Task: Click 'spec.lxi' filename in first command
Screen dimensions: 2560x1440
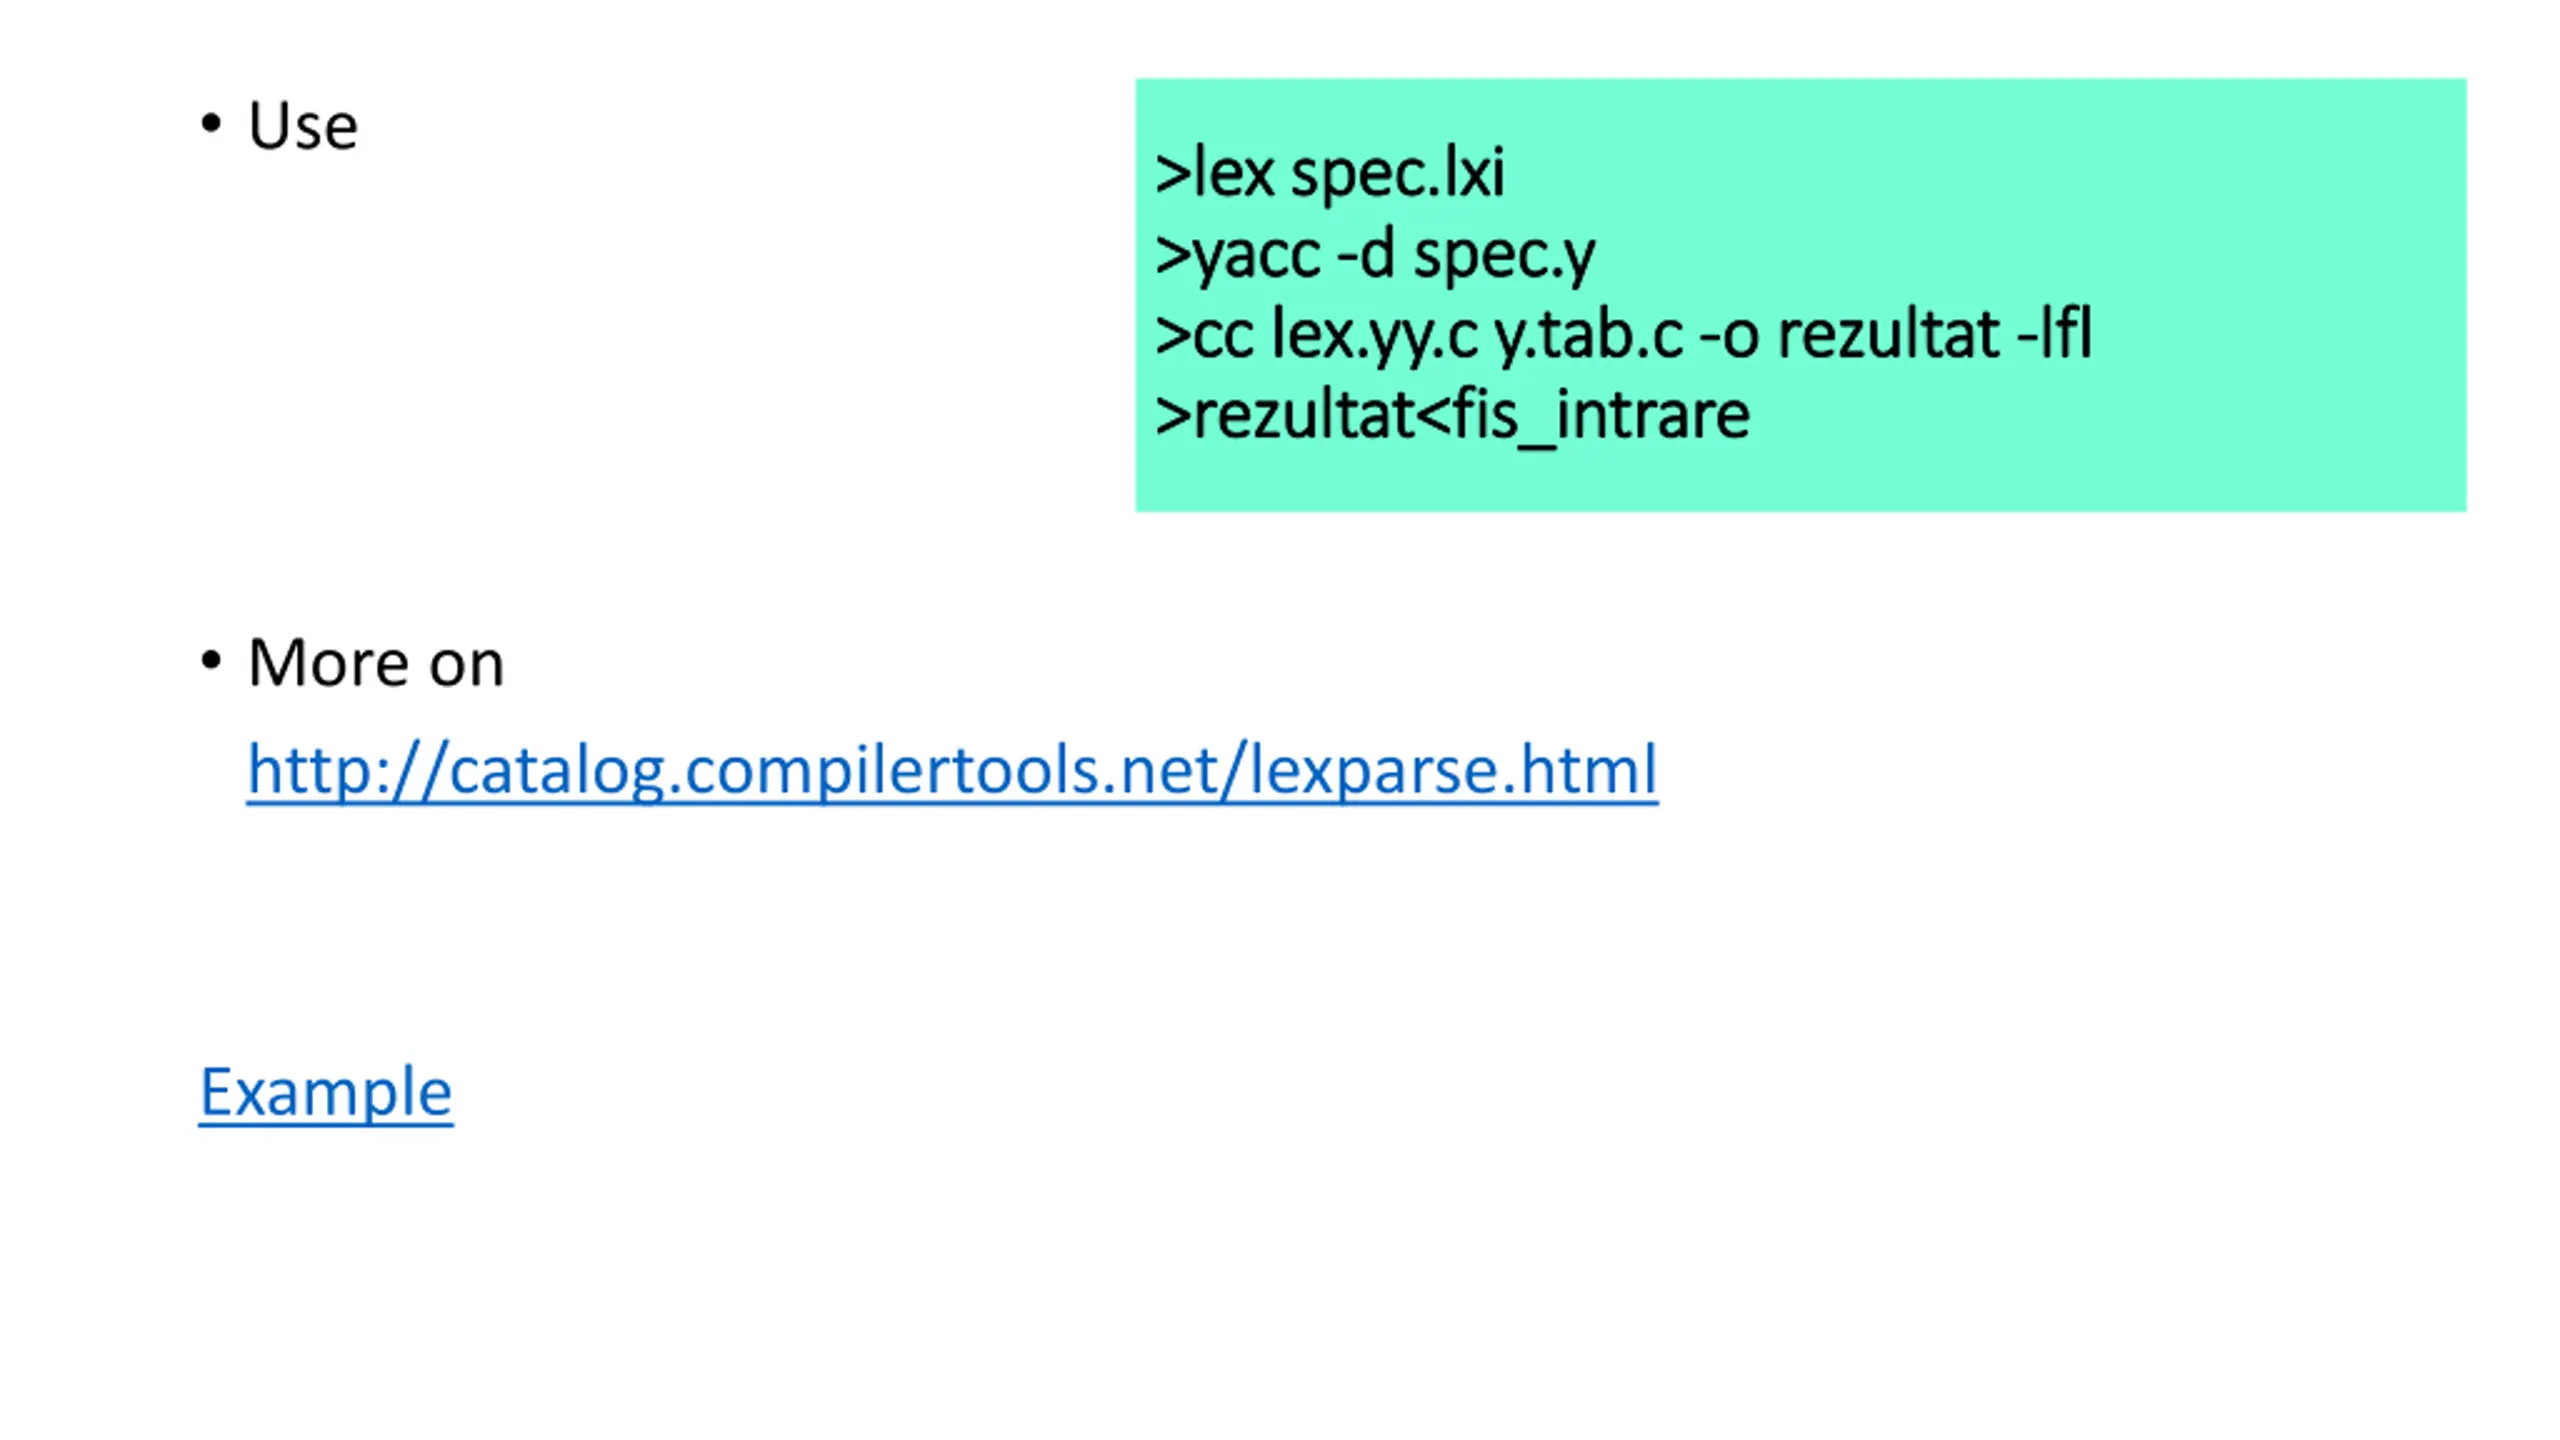Action: (1397, 174)
